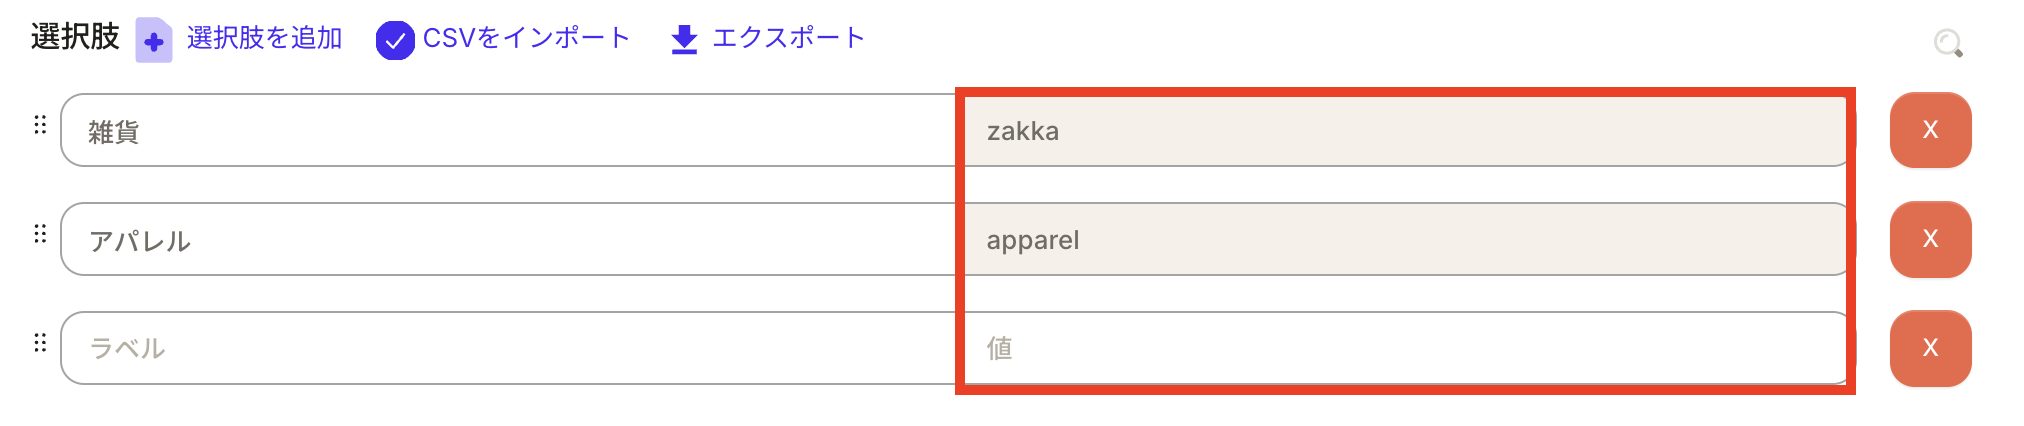Click the drag handle beside アパレル row

click(40, 234)
